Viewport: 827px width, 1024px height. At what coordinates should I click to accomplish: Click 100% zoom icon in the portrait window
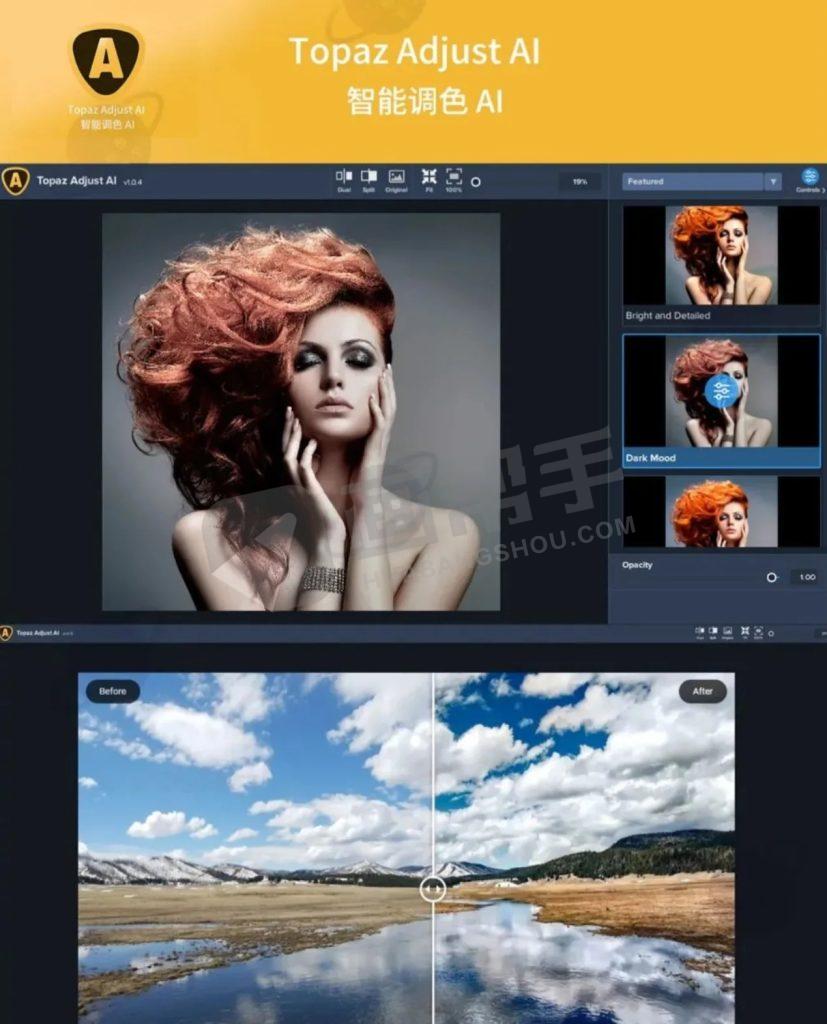453,180
